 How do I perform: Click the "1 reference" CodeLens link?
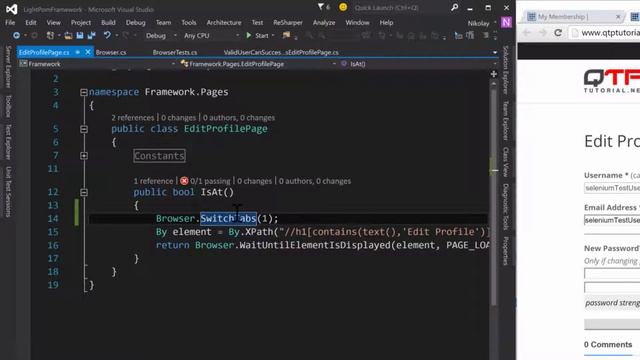coord(153,181)
